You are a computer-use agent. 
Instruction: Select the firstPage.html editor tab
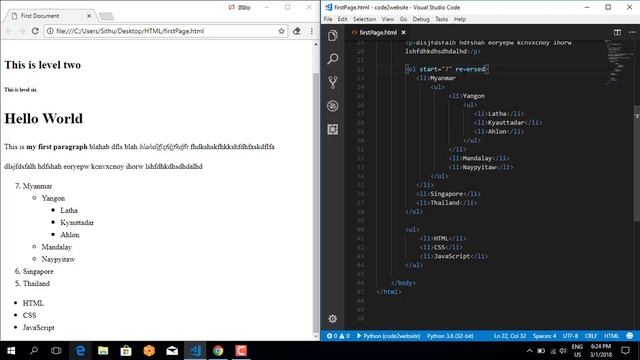378,32
